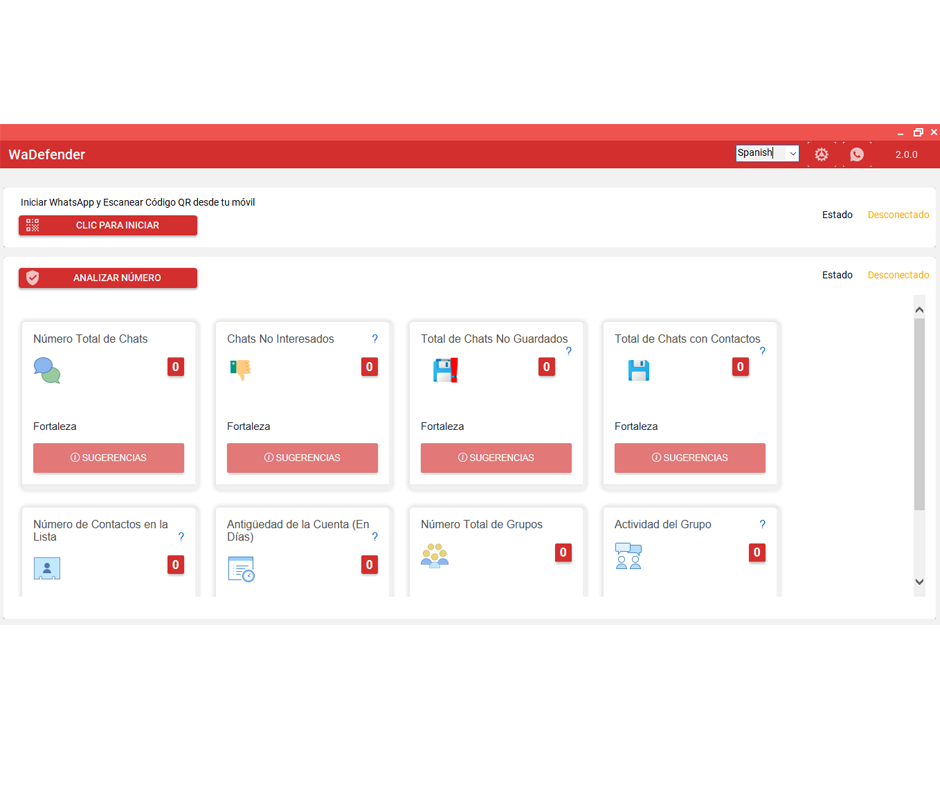Click the chat bubbles icon under Número Total de Chats
Screen dimensions: 940x788
tap(47, 370)
